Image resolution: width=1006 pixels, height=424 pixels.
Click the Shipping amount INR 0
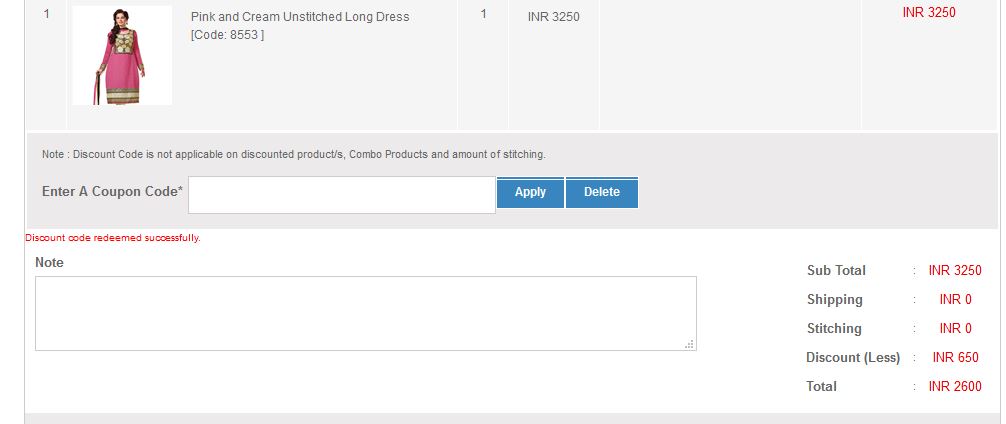[x=955, y=300]
